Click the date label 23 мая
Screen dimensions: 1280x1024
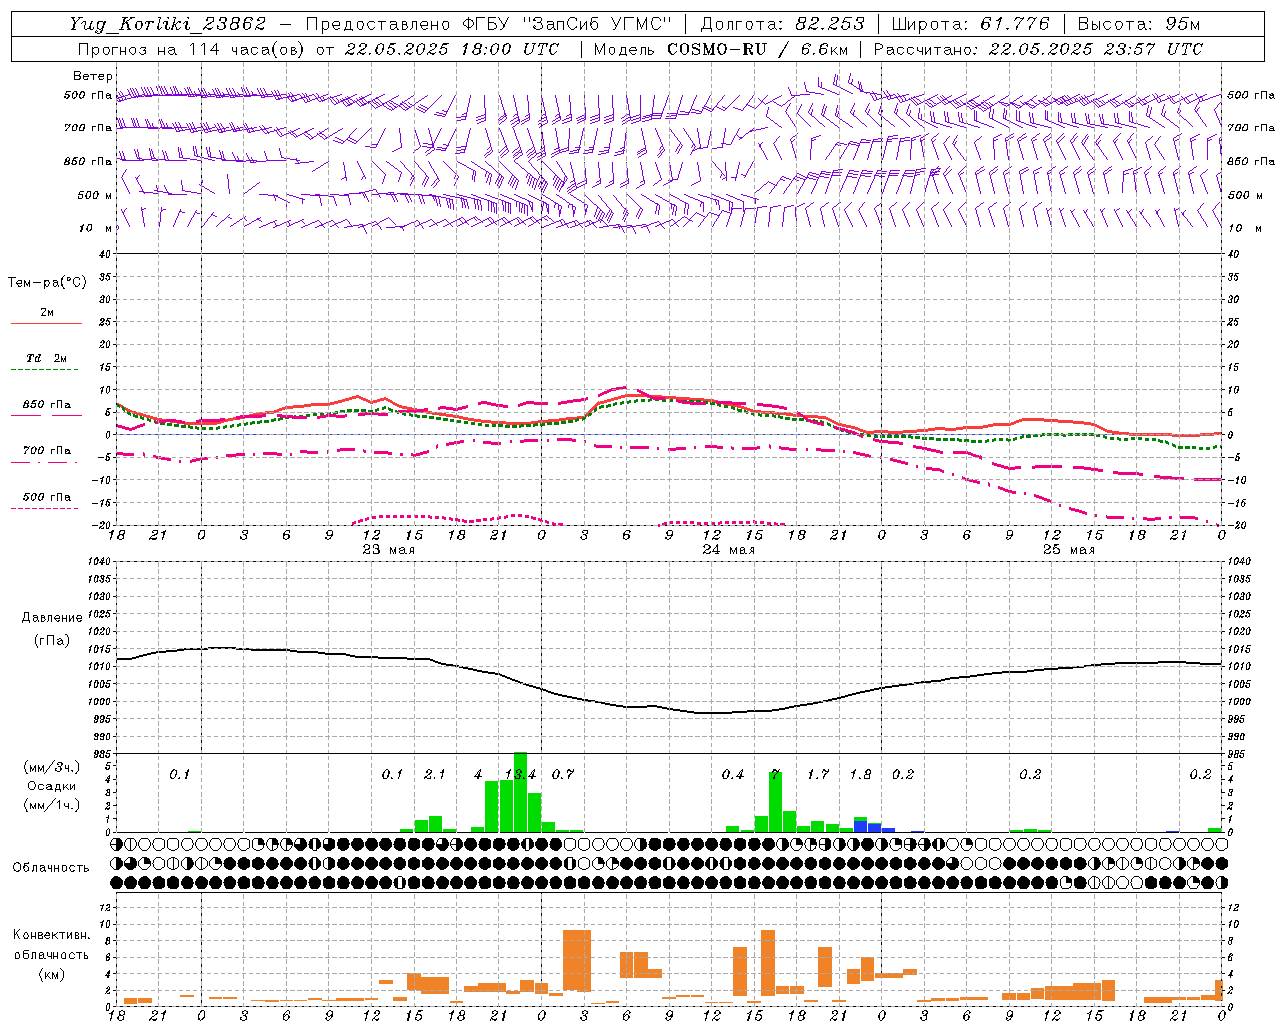389,550
